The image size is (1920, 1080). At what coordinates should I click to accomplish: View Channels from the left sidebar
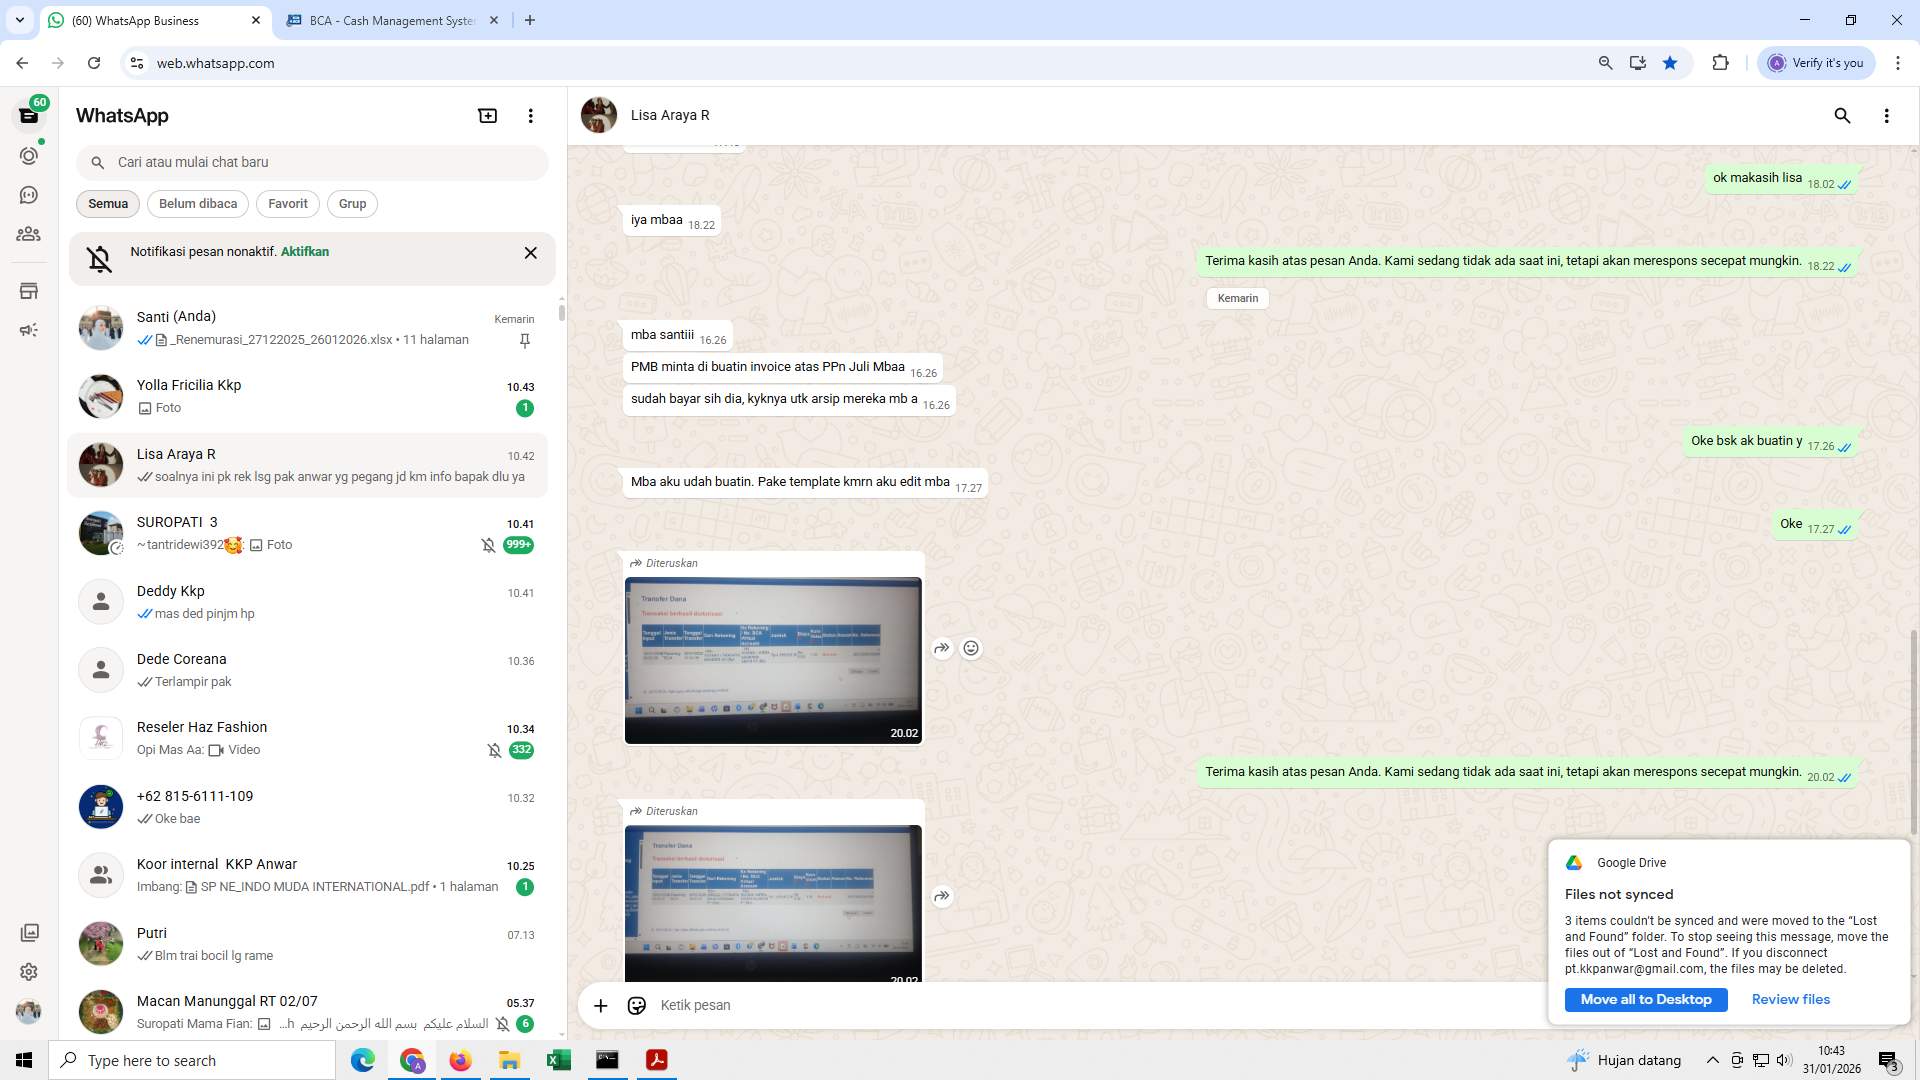pos(29,195)
